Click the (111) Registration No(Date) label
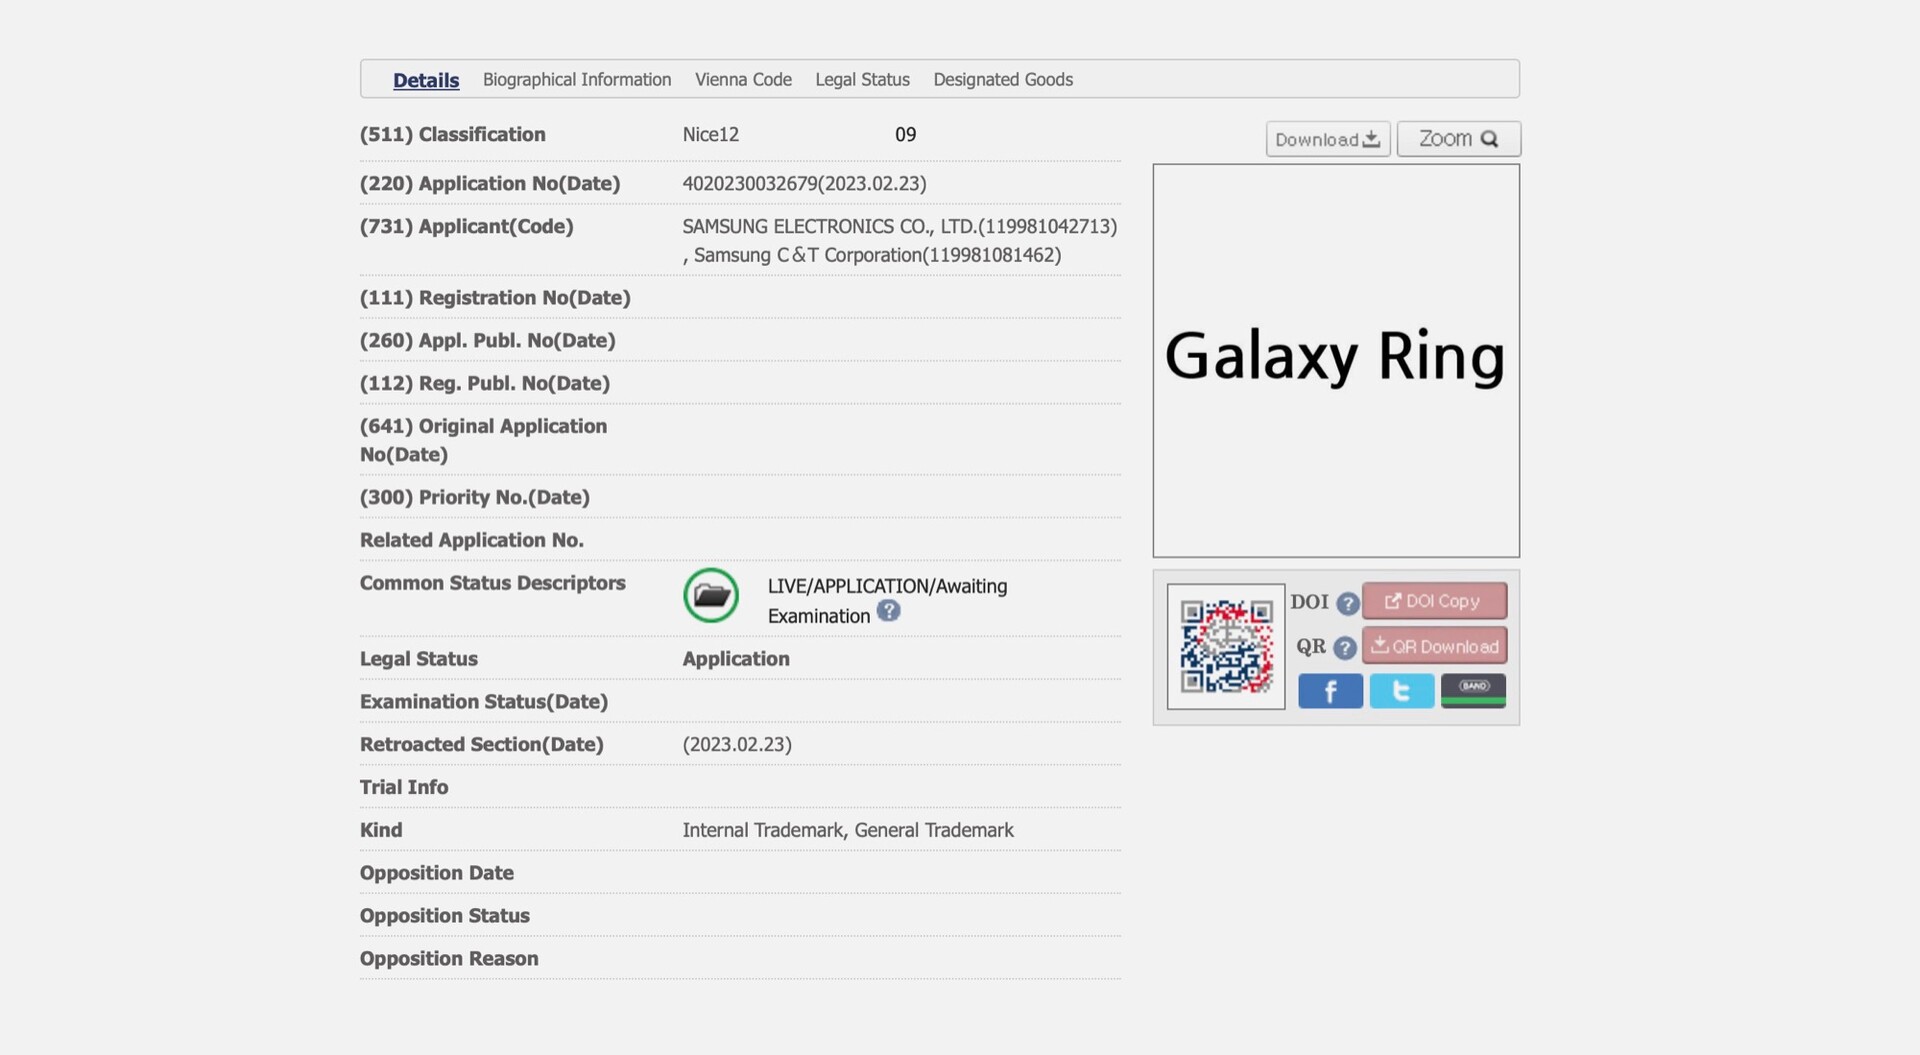The image size is (1920, 1055). [x=495, y=298]
